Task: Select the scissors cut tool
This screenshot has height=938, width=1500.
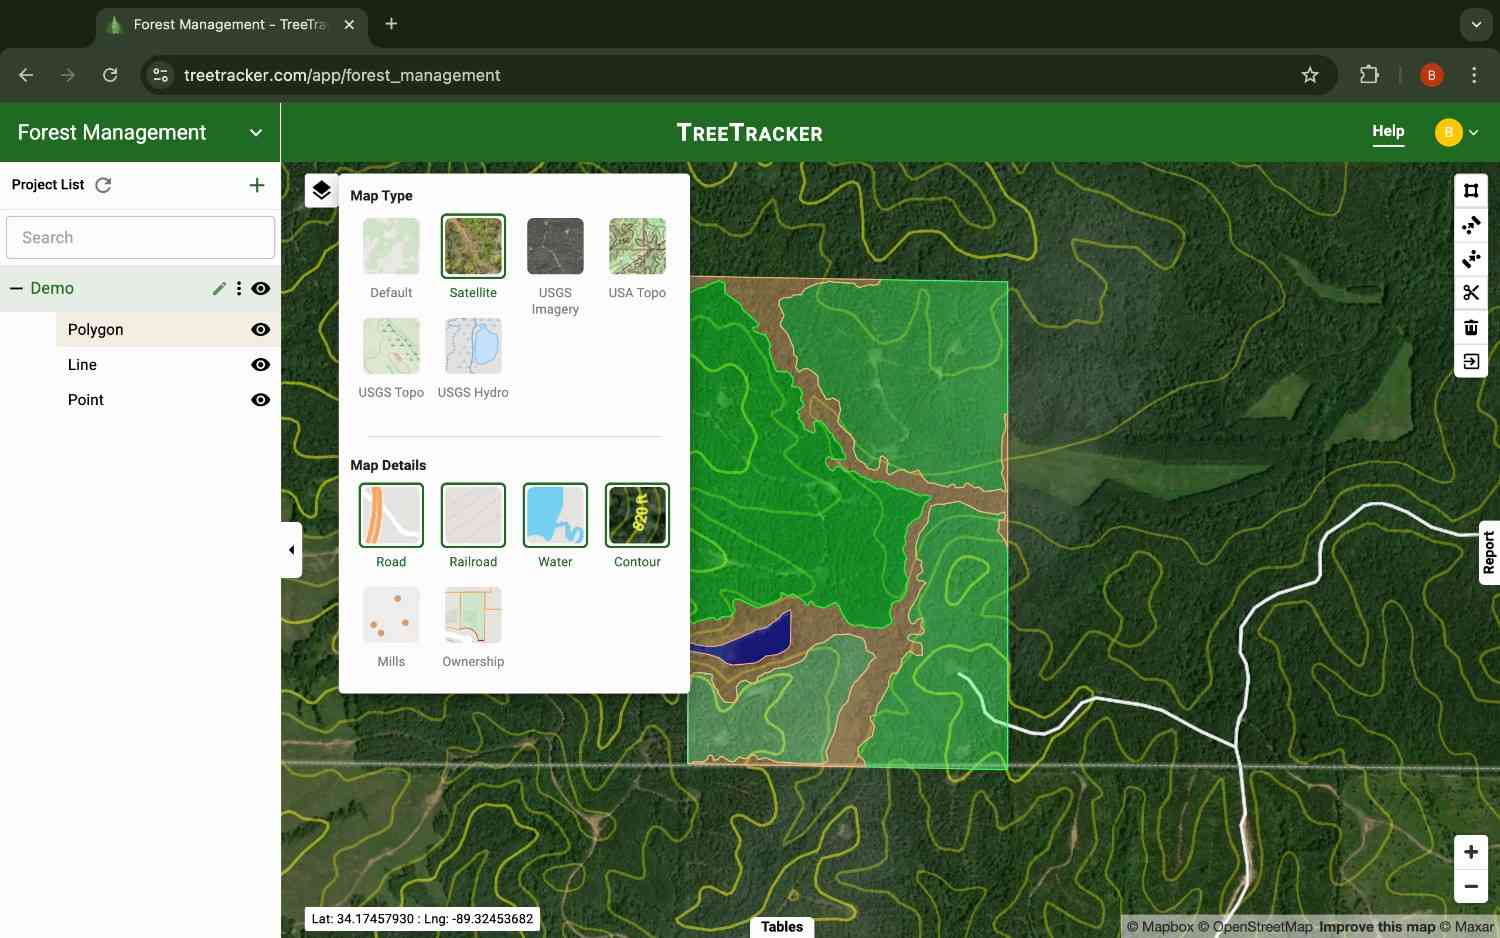Action: 1470,292
